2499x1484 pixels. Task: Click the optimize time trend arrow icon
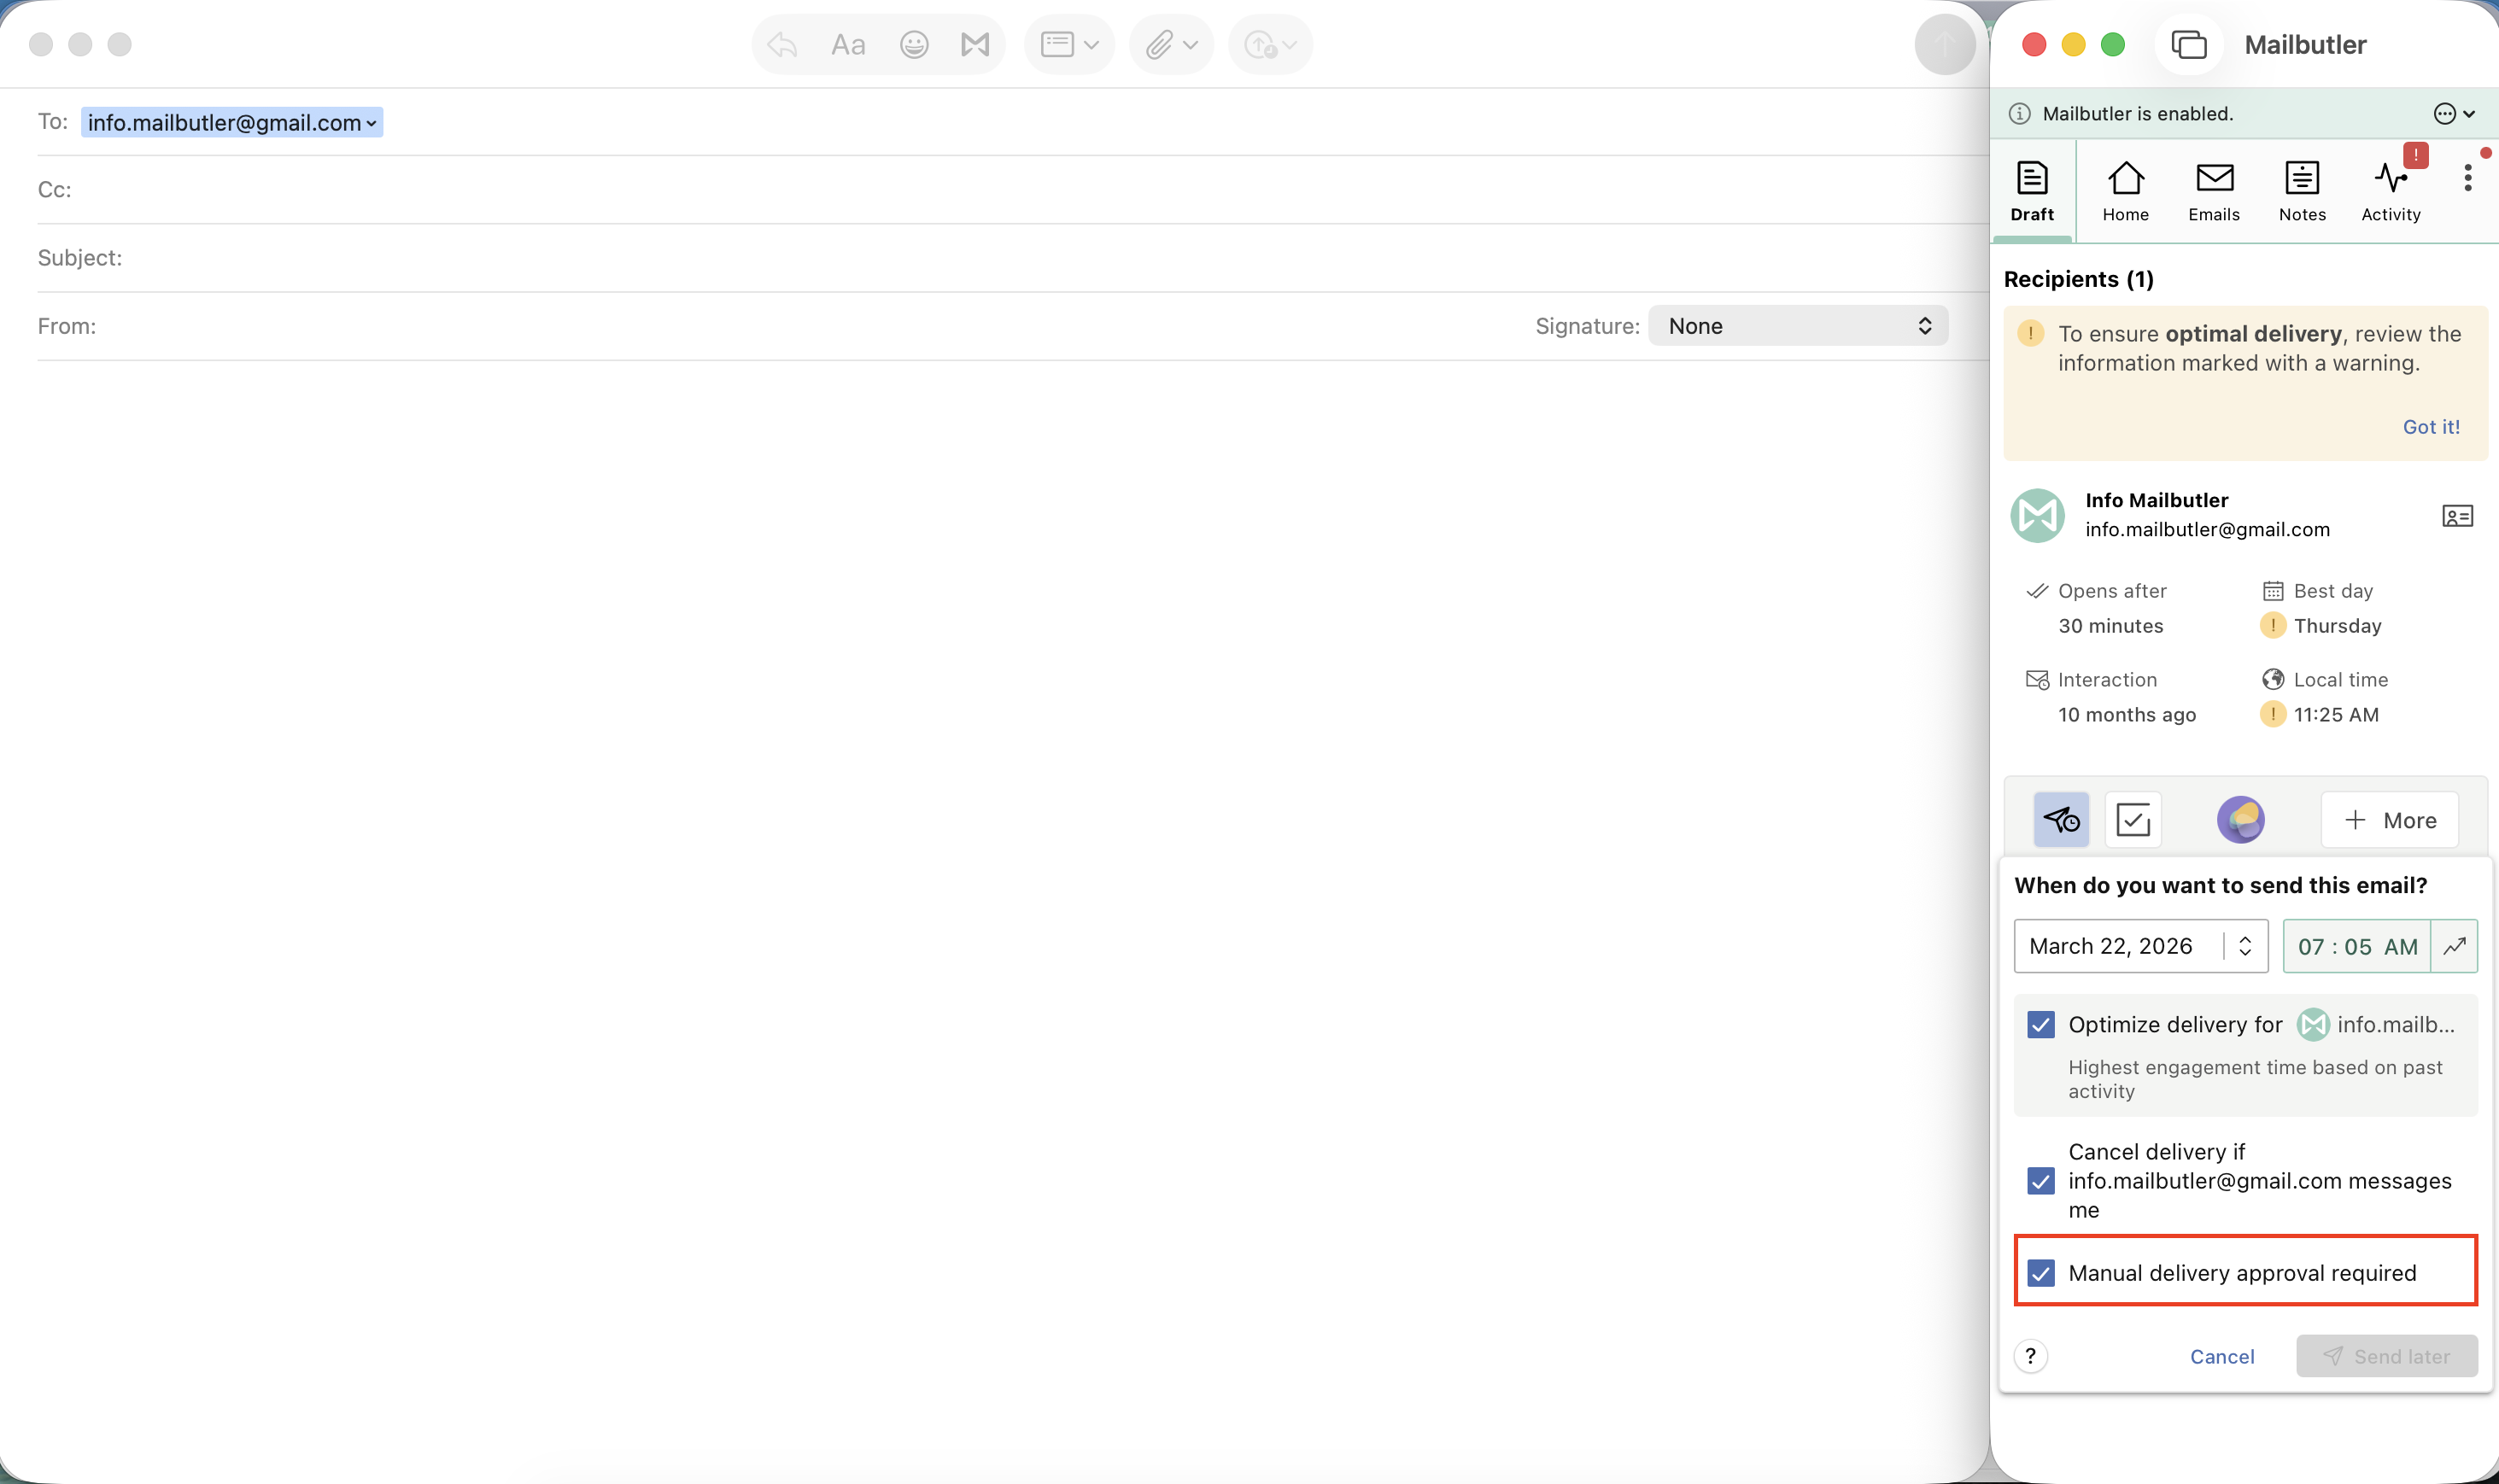tap(2454, 946)
